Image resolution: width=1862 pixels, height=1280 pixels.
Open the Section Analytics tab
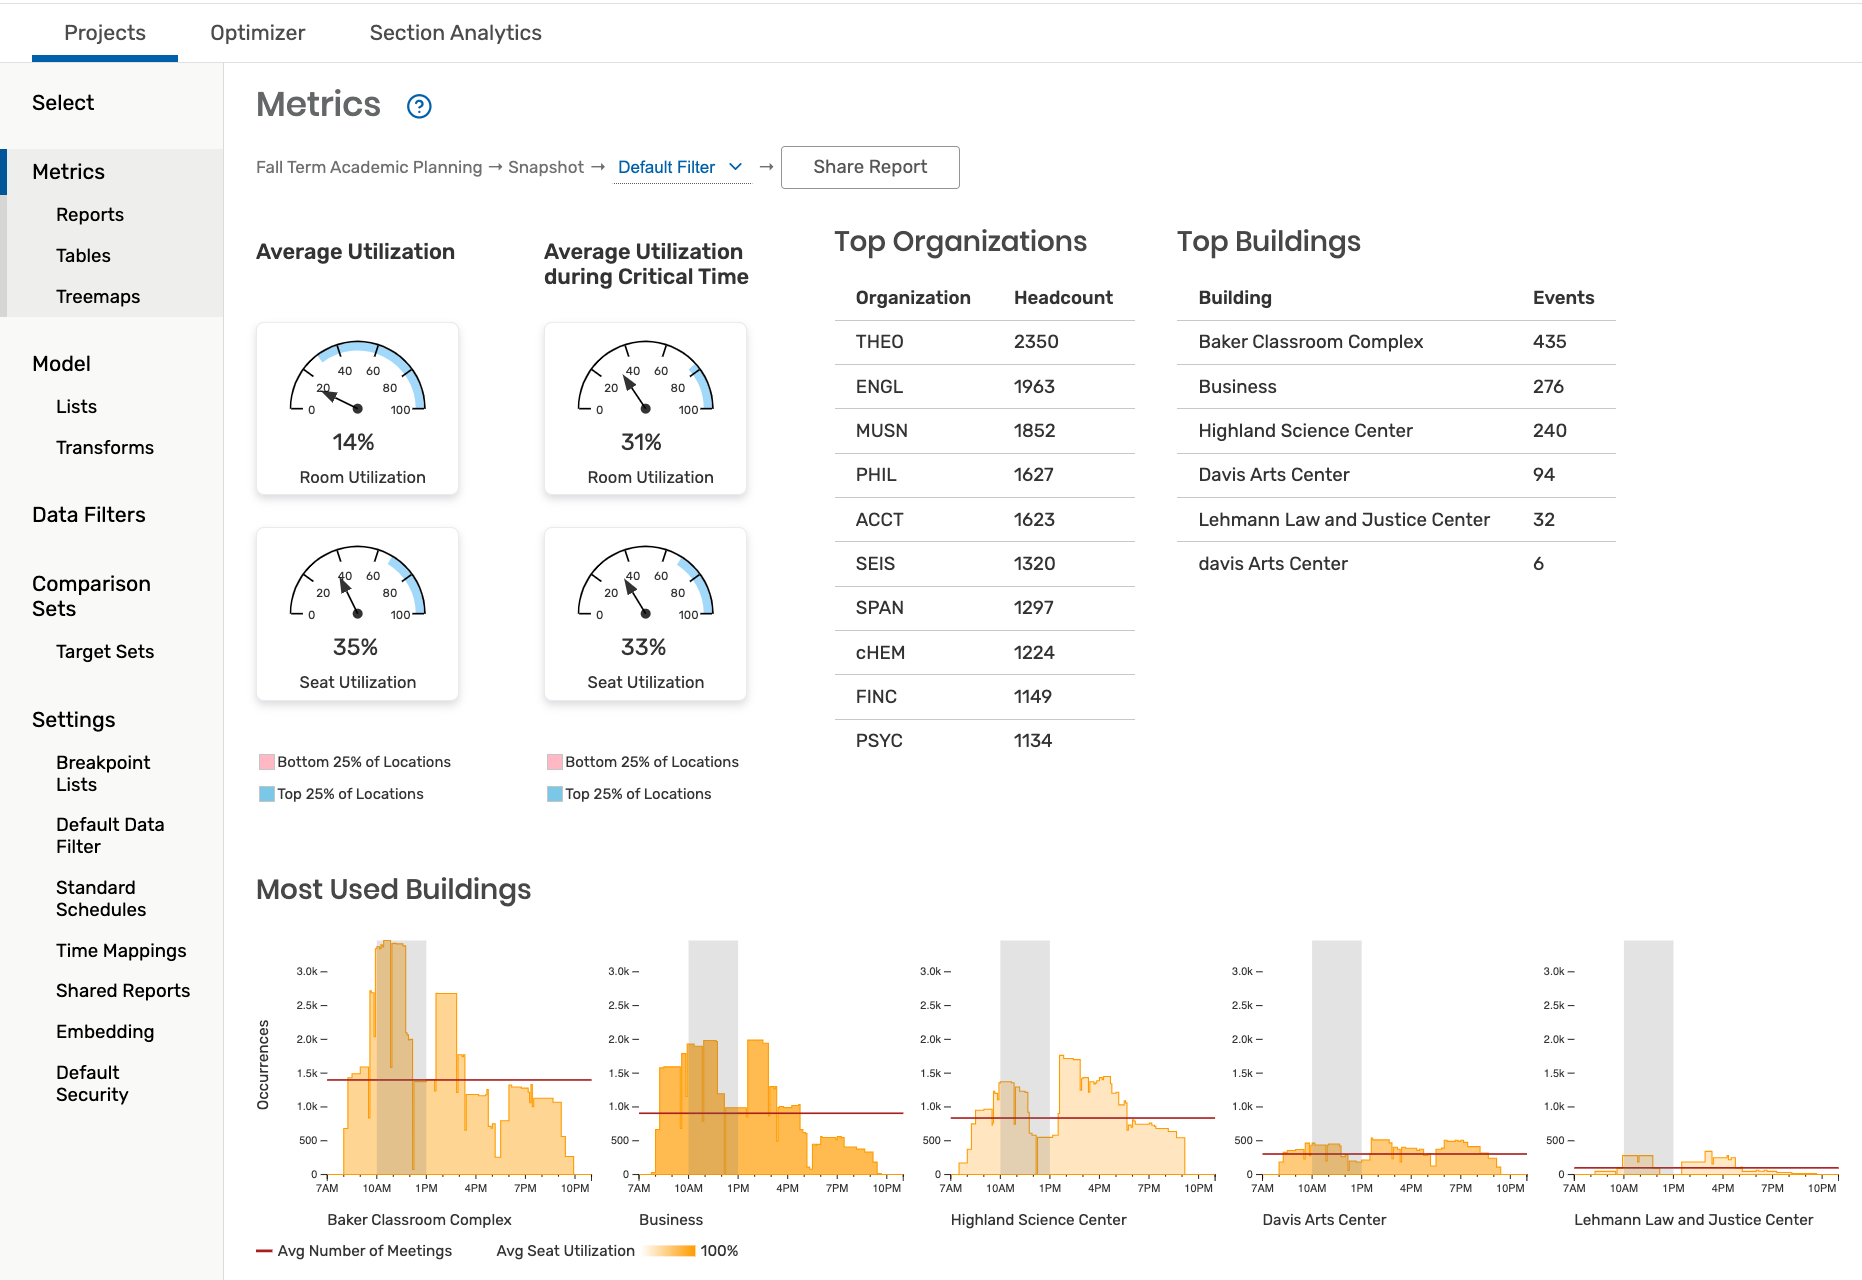(x=455, y=32)
